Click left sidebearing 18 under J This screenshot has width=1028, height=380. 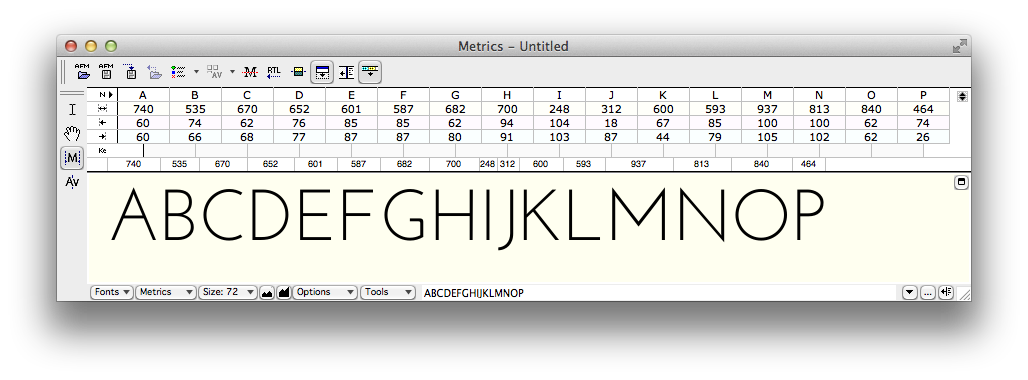(x=611, y=123)
